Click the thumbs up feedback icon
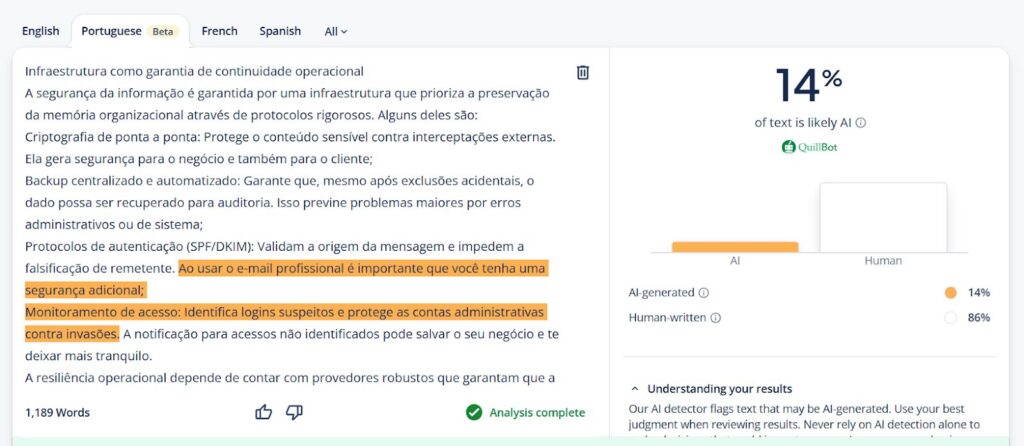 tap(264, 412)
